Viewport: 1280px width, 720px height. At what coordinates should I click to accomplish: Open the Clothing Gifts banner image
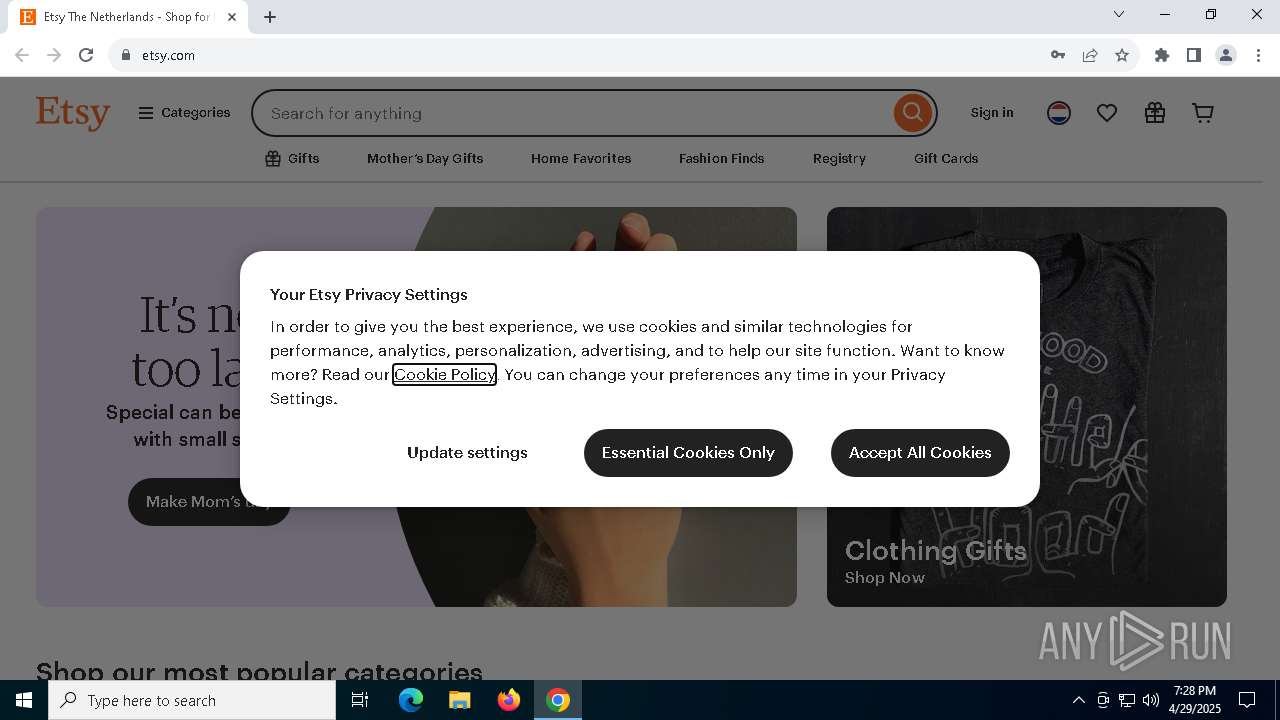pyautogui.click(x=1027, y=407)
